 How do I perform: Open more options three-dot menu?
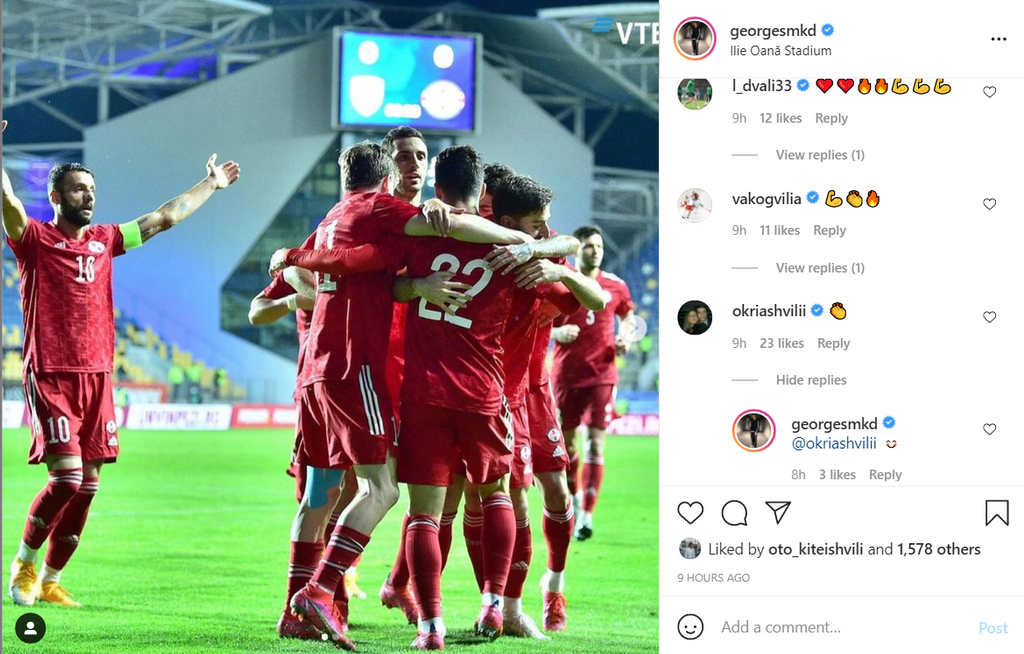coord(999,39)
